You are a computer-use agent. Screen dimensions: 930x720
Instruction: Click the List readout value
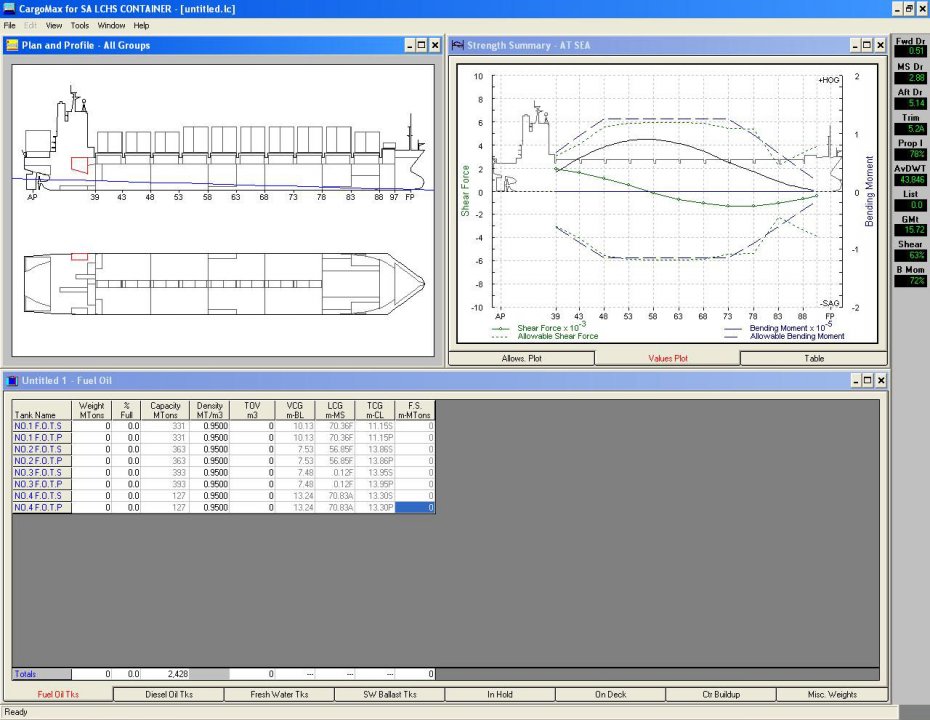tap(910, 205)
